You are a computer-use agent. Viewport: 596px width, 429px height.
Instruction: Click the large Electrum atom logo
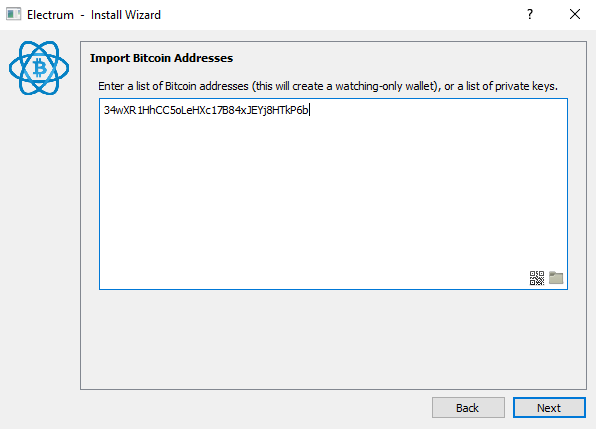pyautogui.click(x=39, y=68)
